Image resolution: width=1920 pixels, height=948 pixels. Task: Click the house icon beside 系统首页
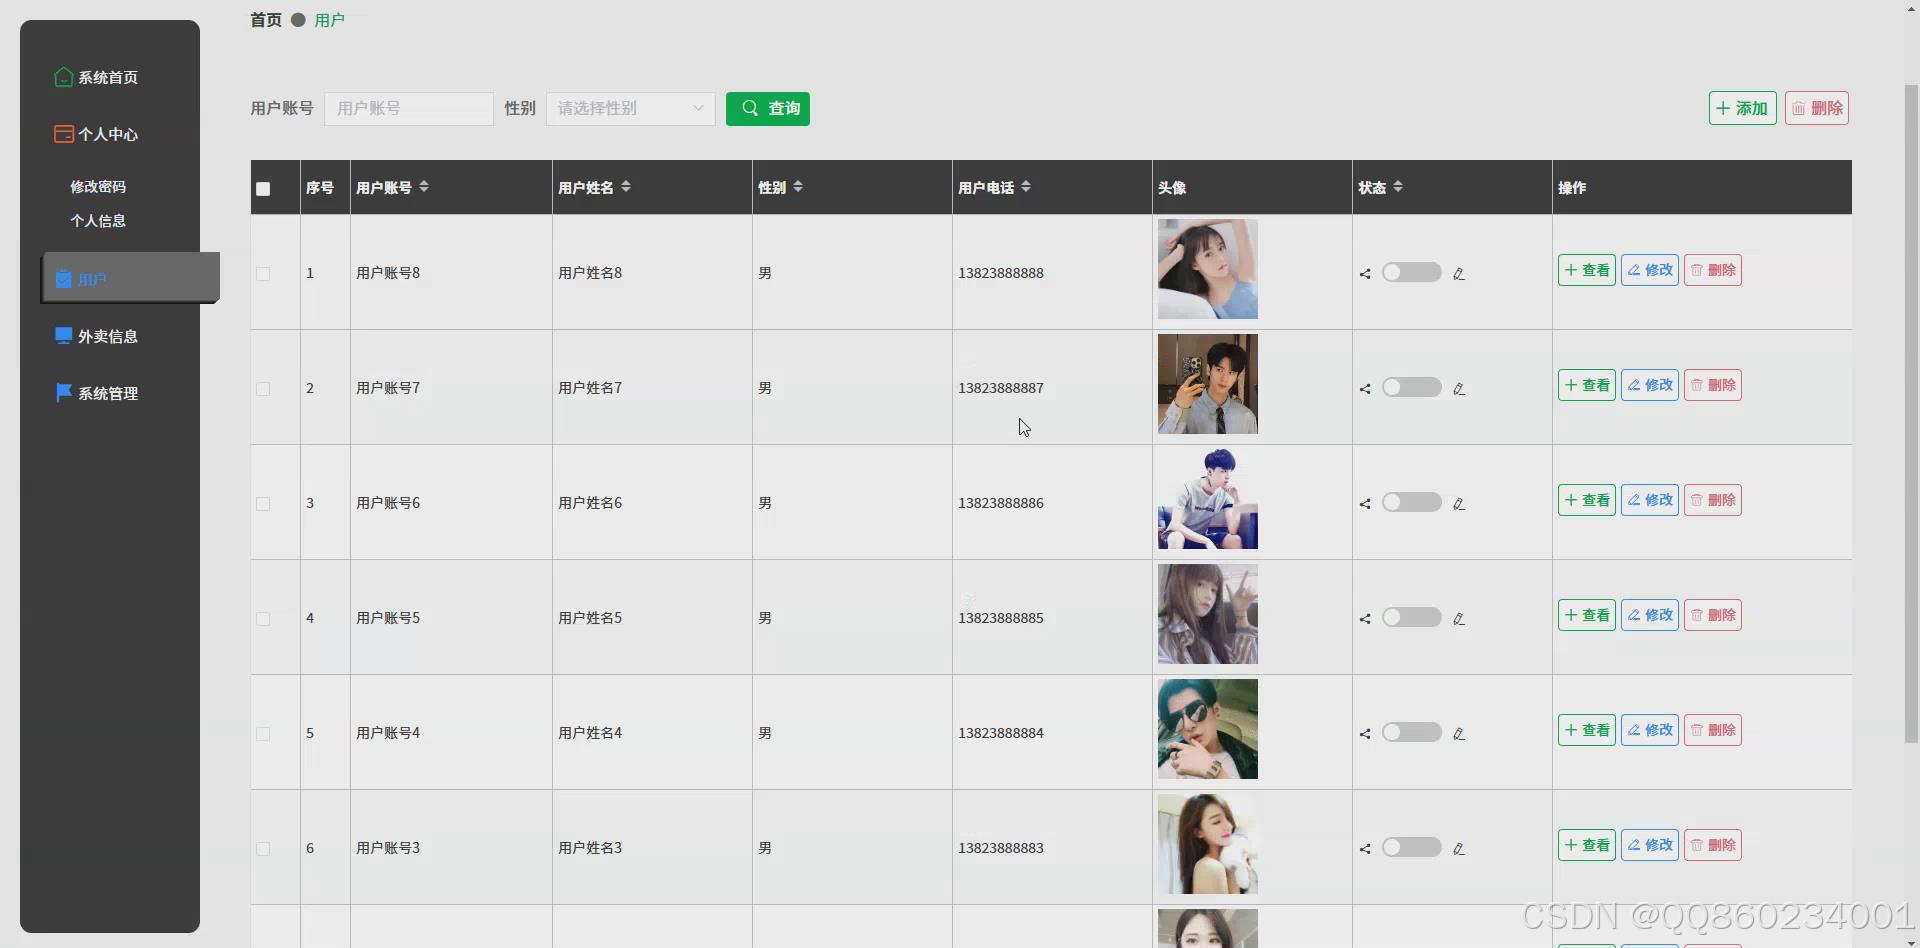coord(63,77)
